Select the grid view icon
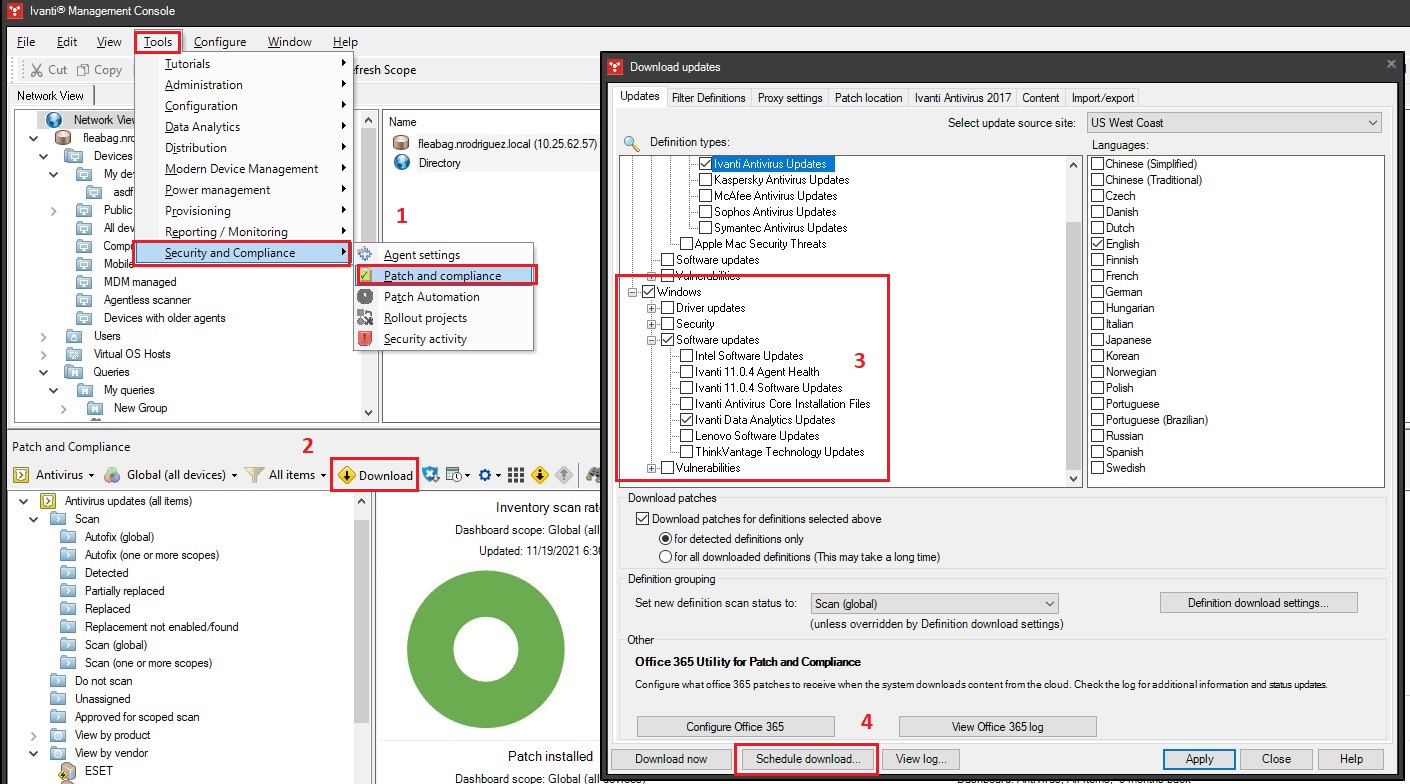Viewport: 1410px width, 784px height. 515,474
